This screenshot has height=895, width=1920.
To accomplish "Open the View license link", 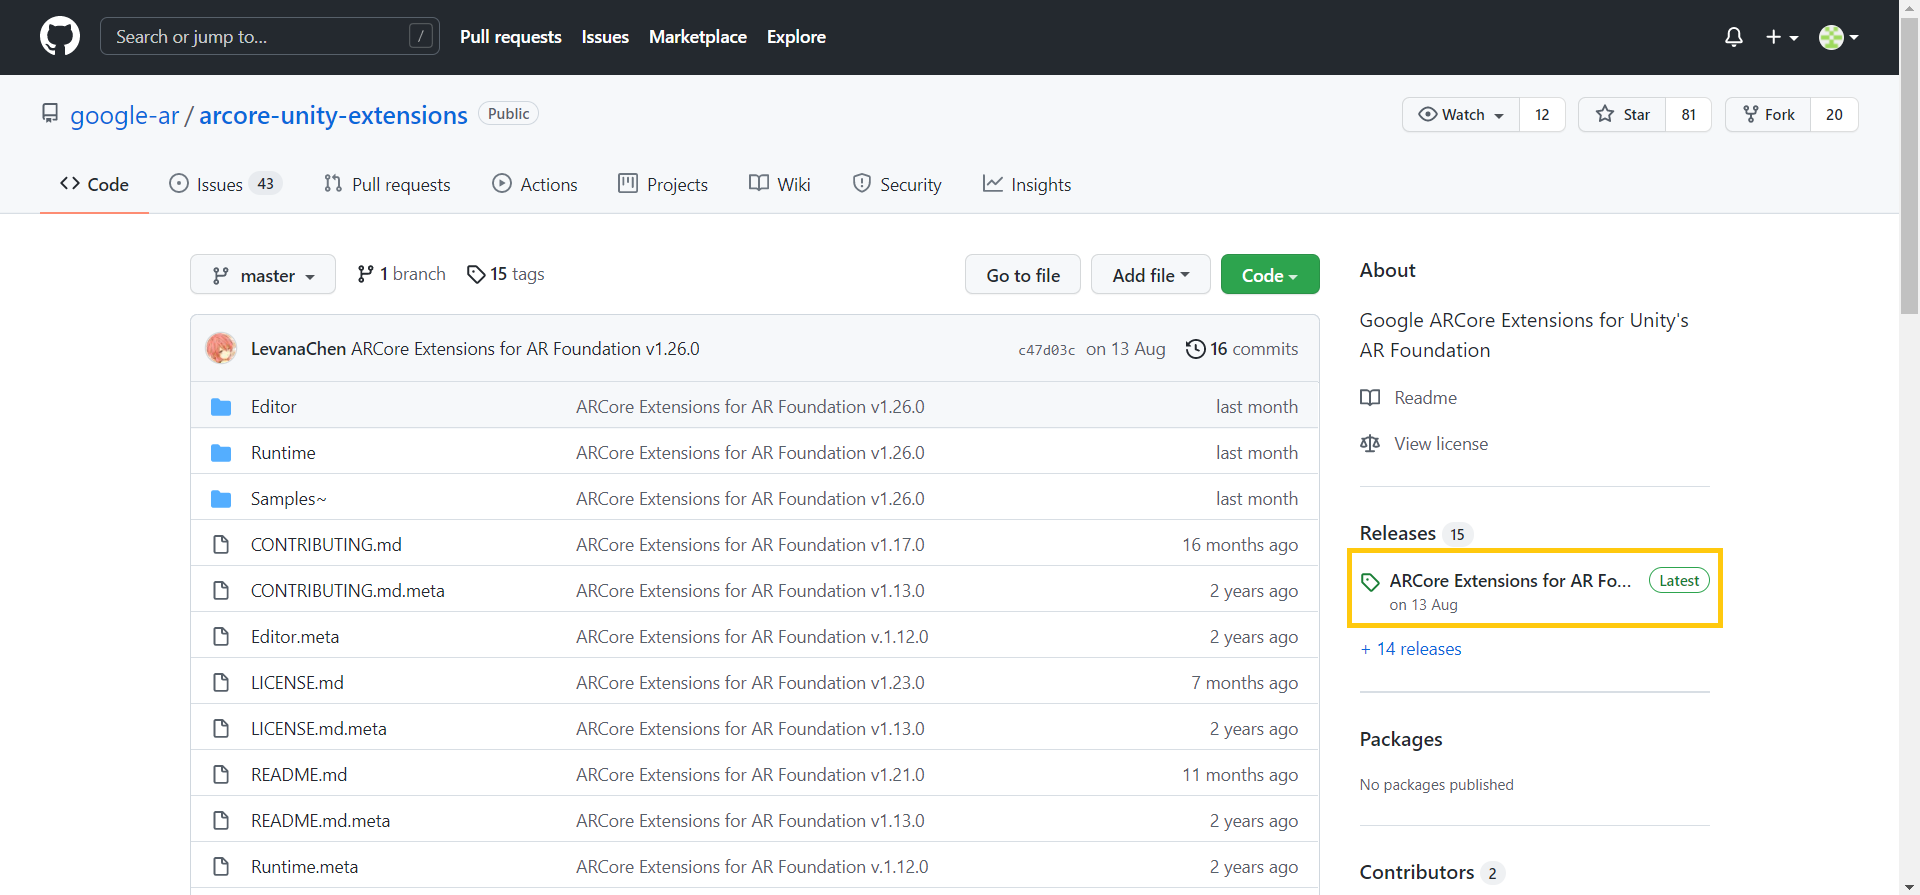I will pyautogui.click(x=1424, y=444).
